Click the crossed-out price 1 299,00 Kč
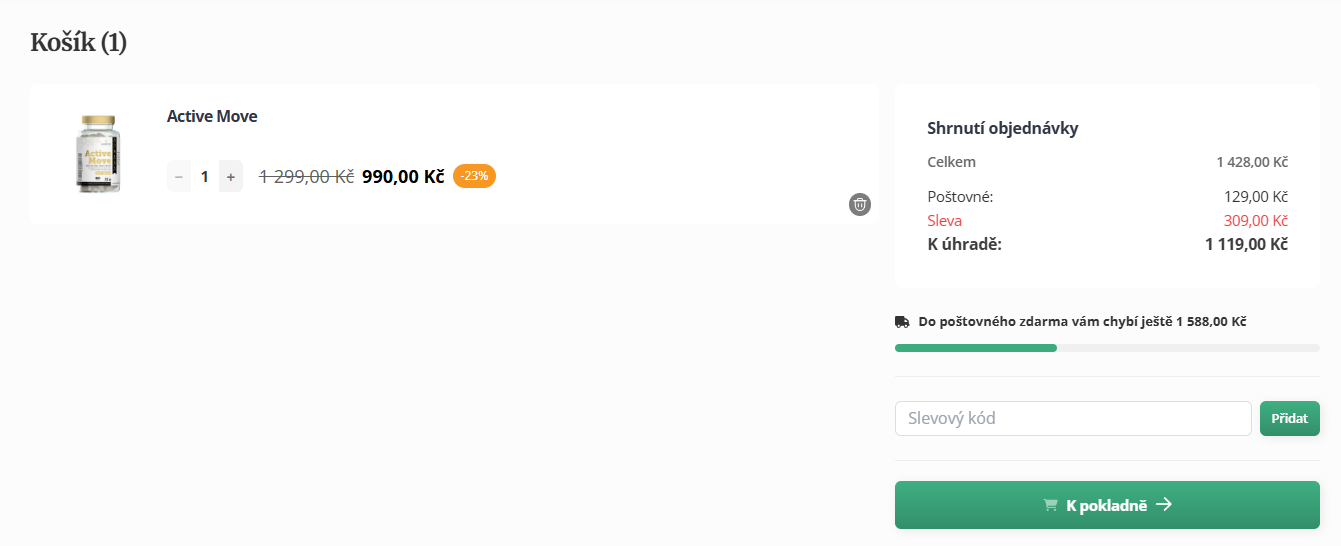The height and width of the screenshot is (546, 1341). tap(306, 176)
